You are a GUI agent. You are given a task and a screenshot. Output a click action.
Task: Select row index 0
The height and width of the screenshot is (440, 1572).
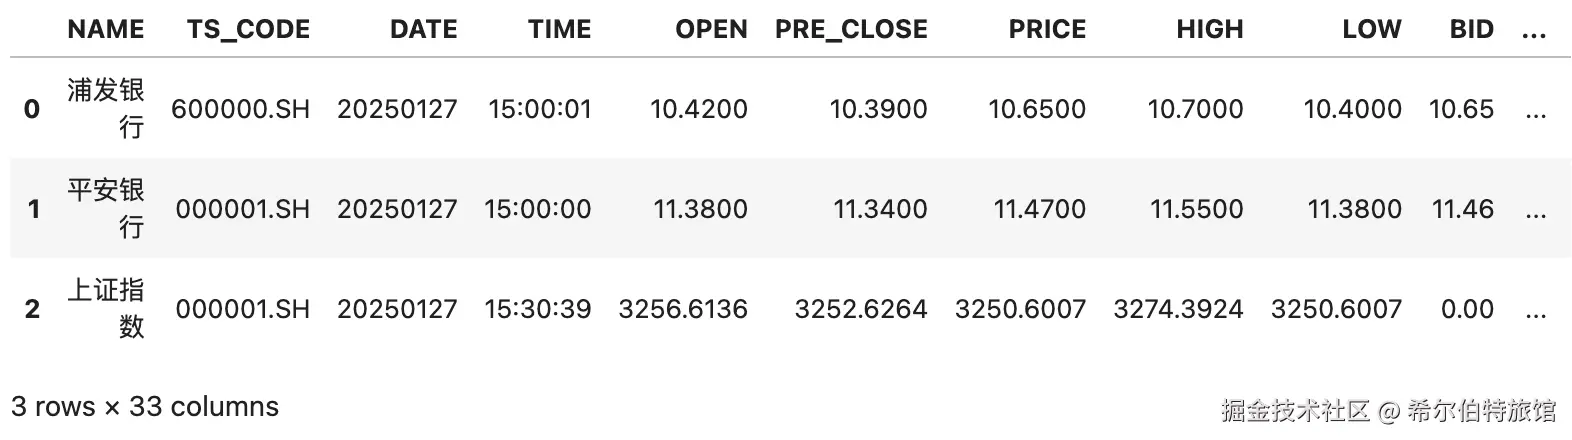pyautogui.click(x=32, y=109)
